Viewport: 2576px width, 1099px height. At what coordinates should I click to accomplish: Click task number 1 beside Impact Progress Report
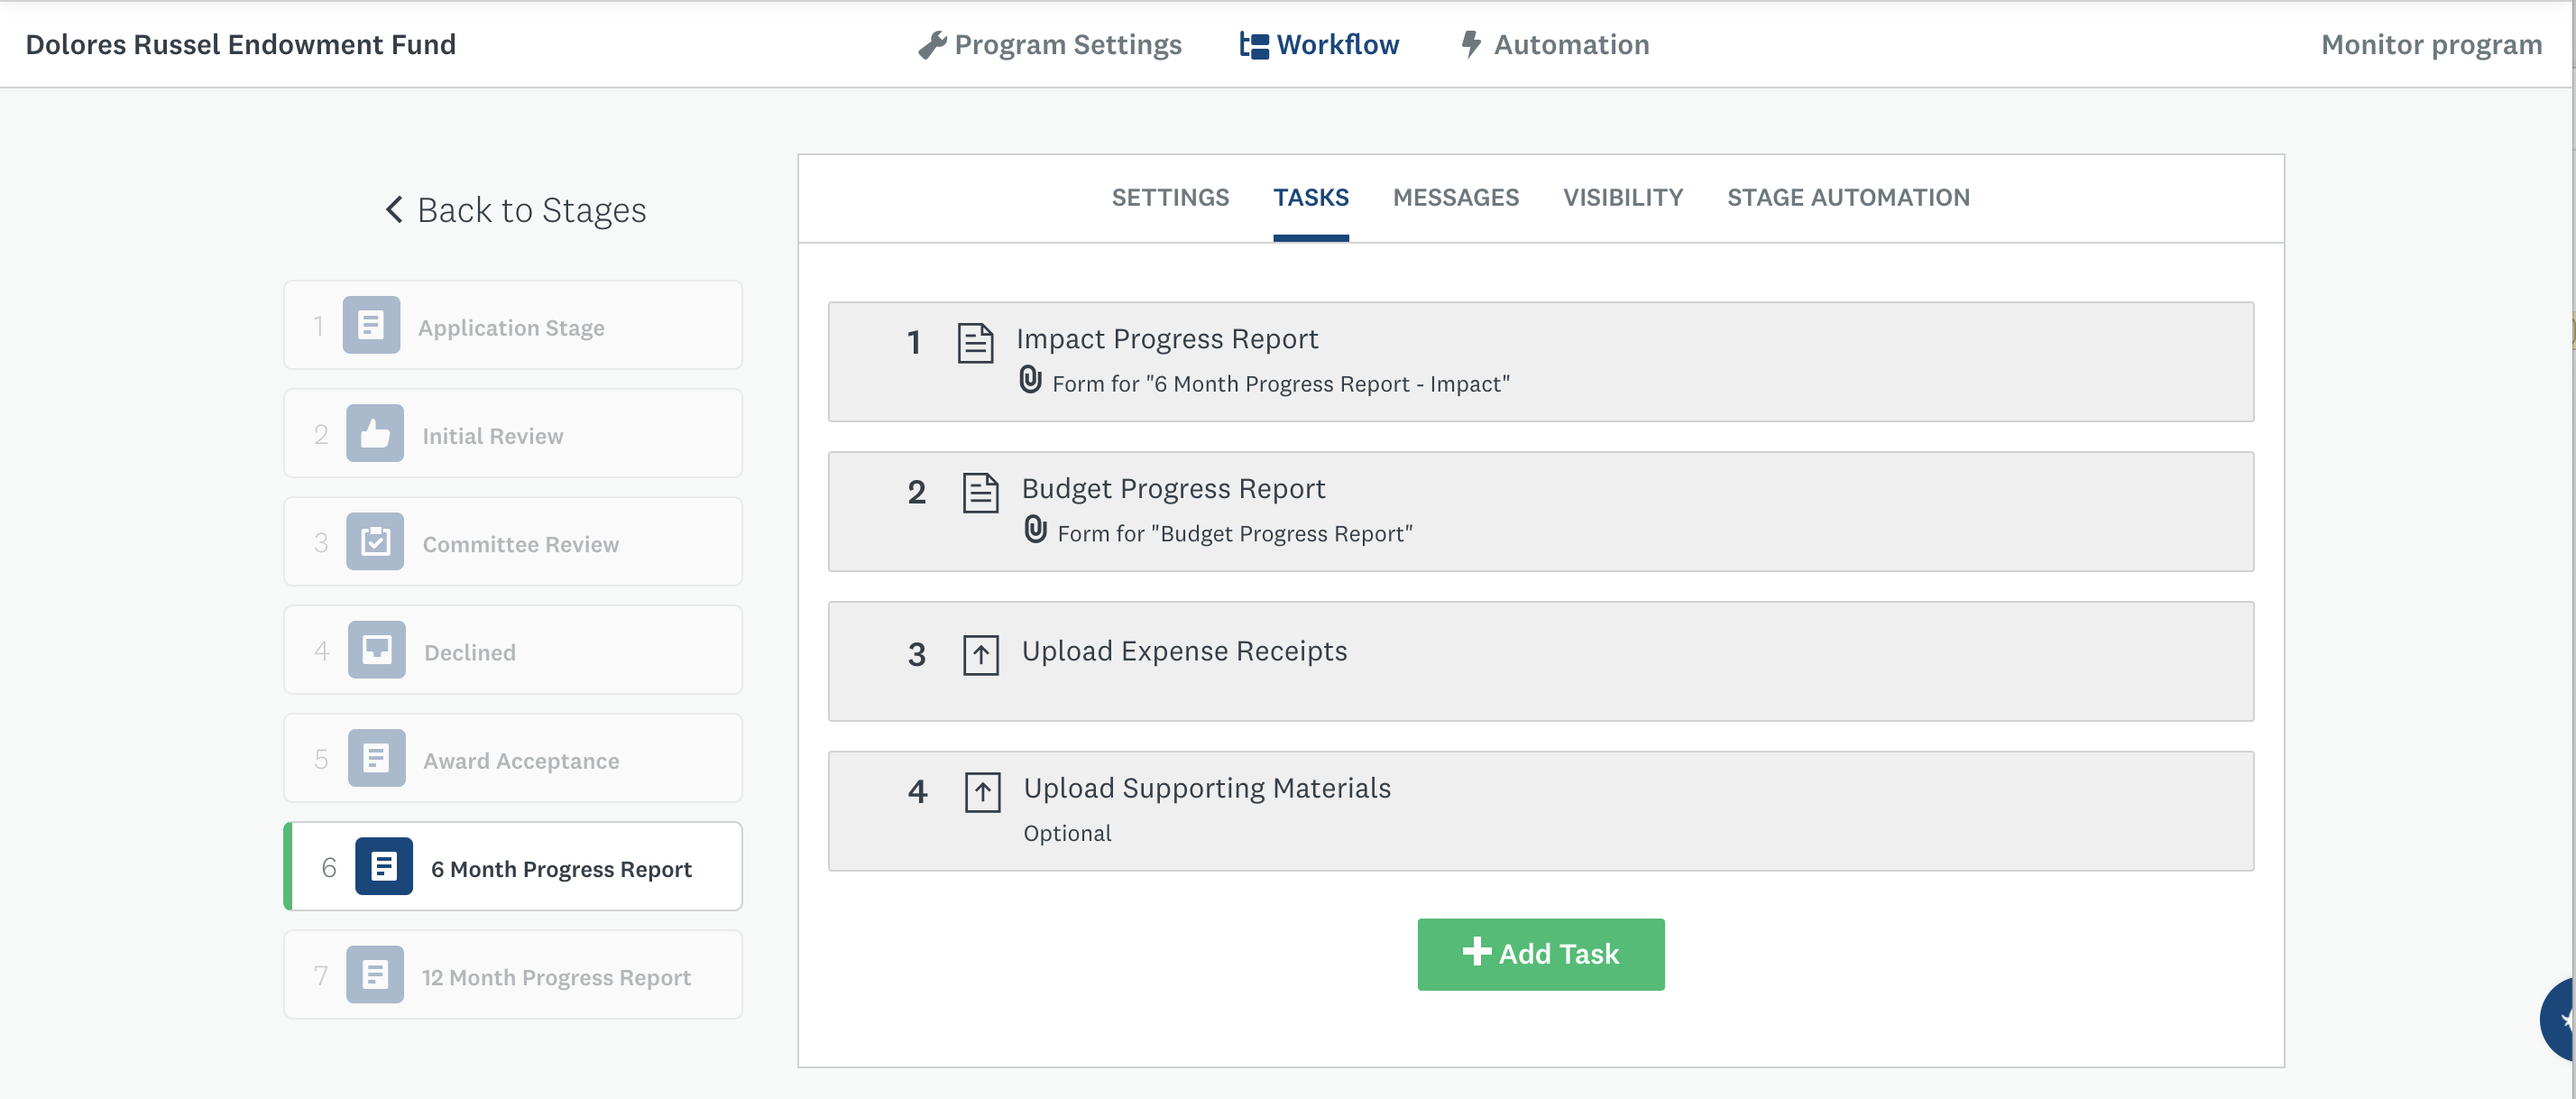tap(914, 343)
